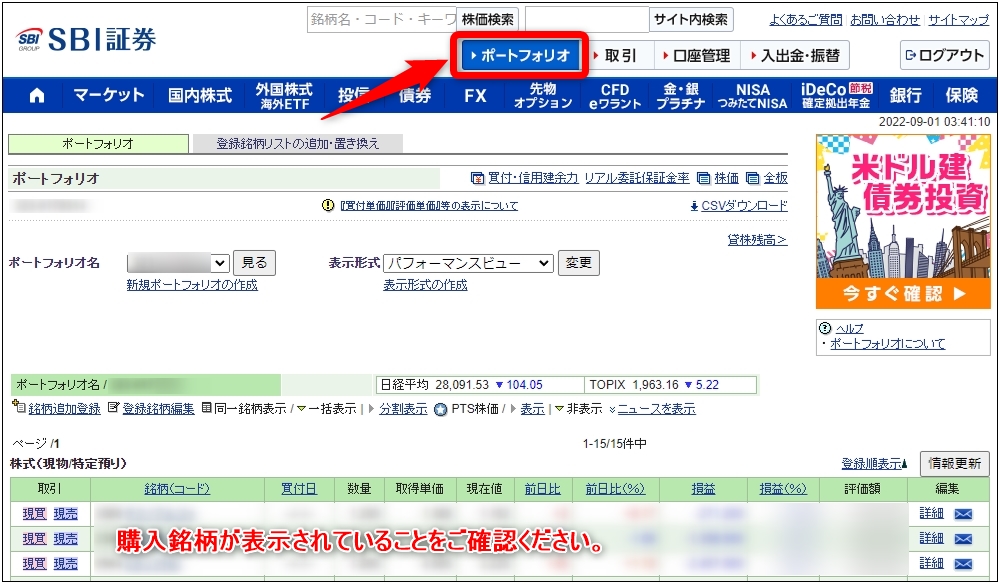Click the 株価 board icon link

[x=718, y=178]
